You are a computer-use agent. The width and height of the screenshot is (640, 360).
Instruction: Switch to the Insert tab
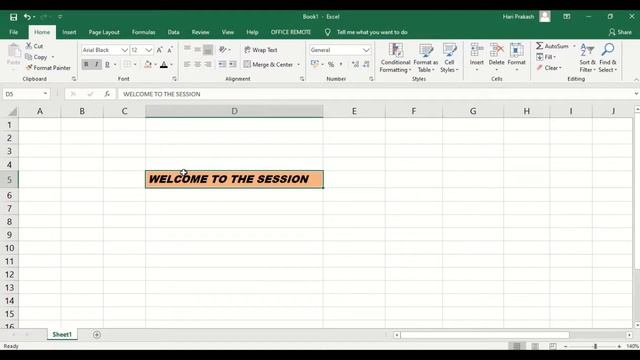point(69,32)
